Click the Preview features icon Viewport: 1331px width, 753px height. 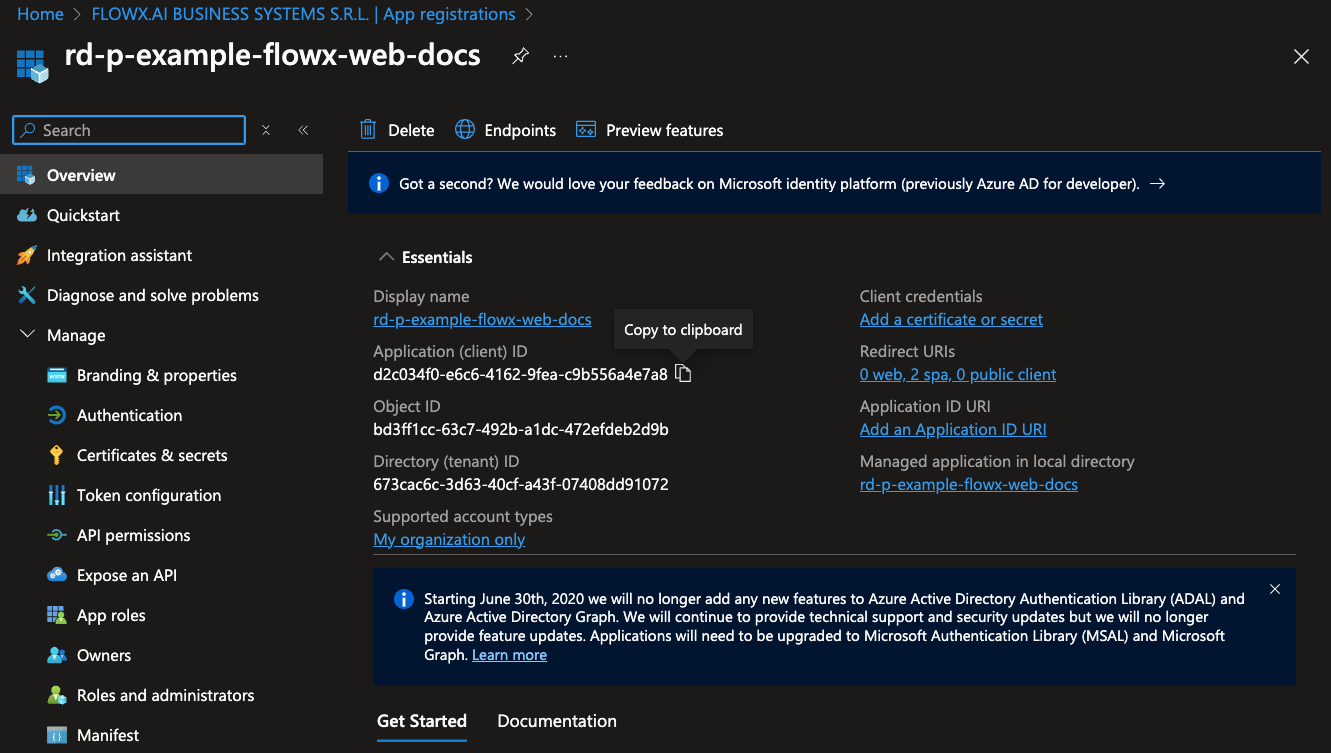pyautogui.click(x=586, y=130)
